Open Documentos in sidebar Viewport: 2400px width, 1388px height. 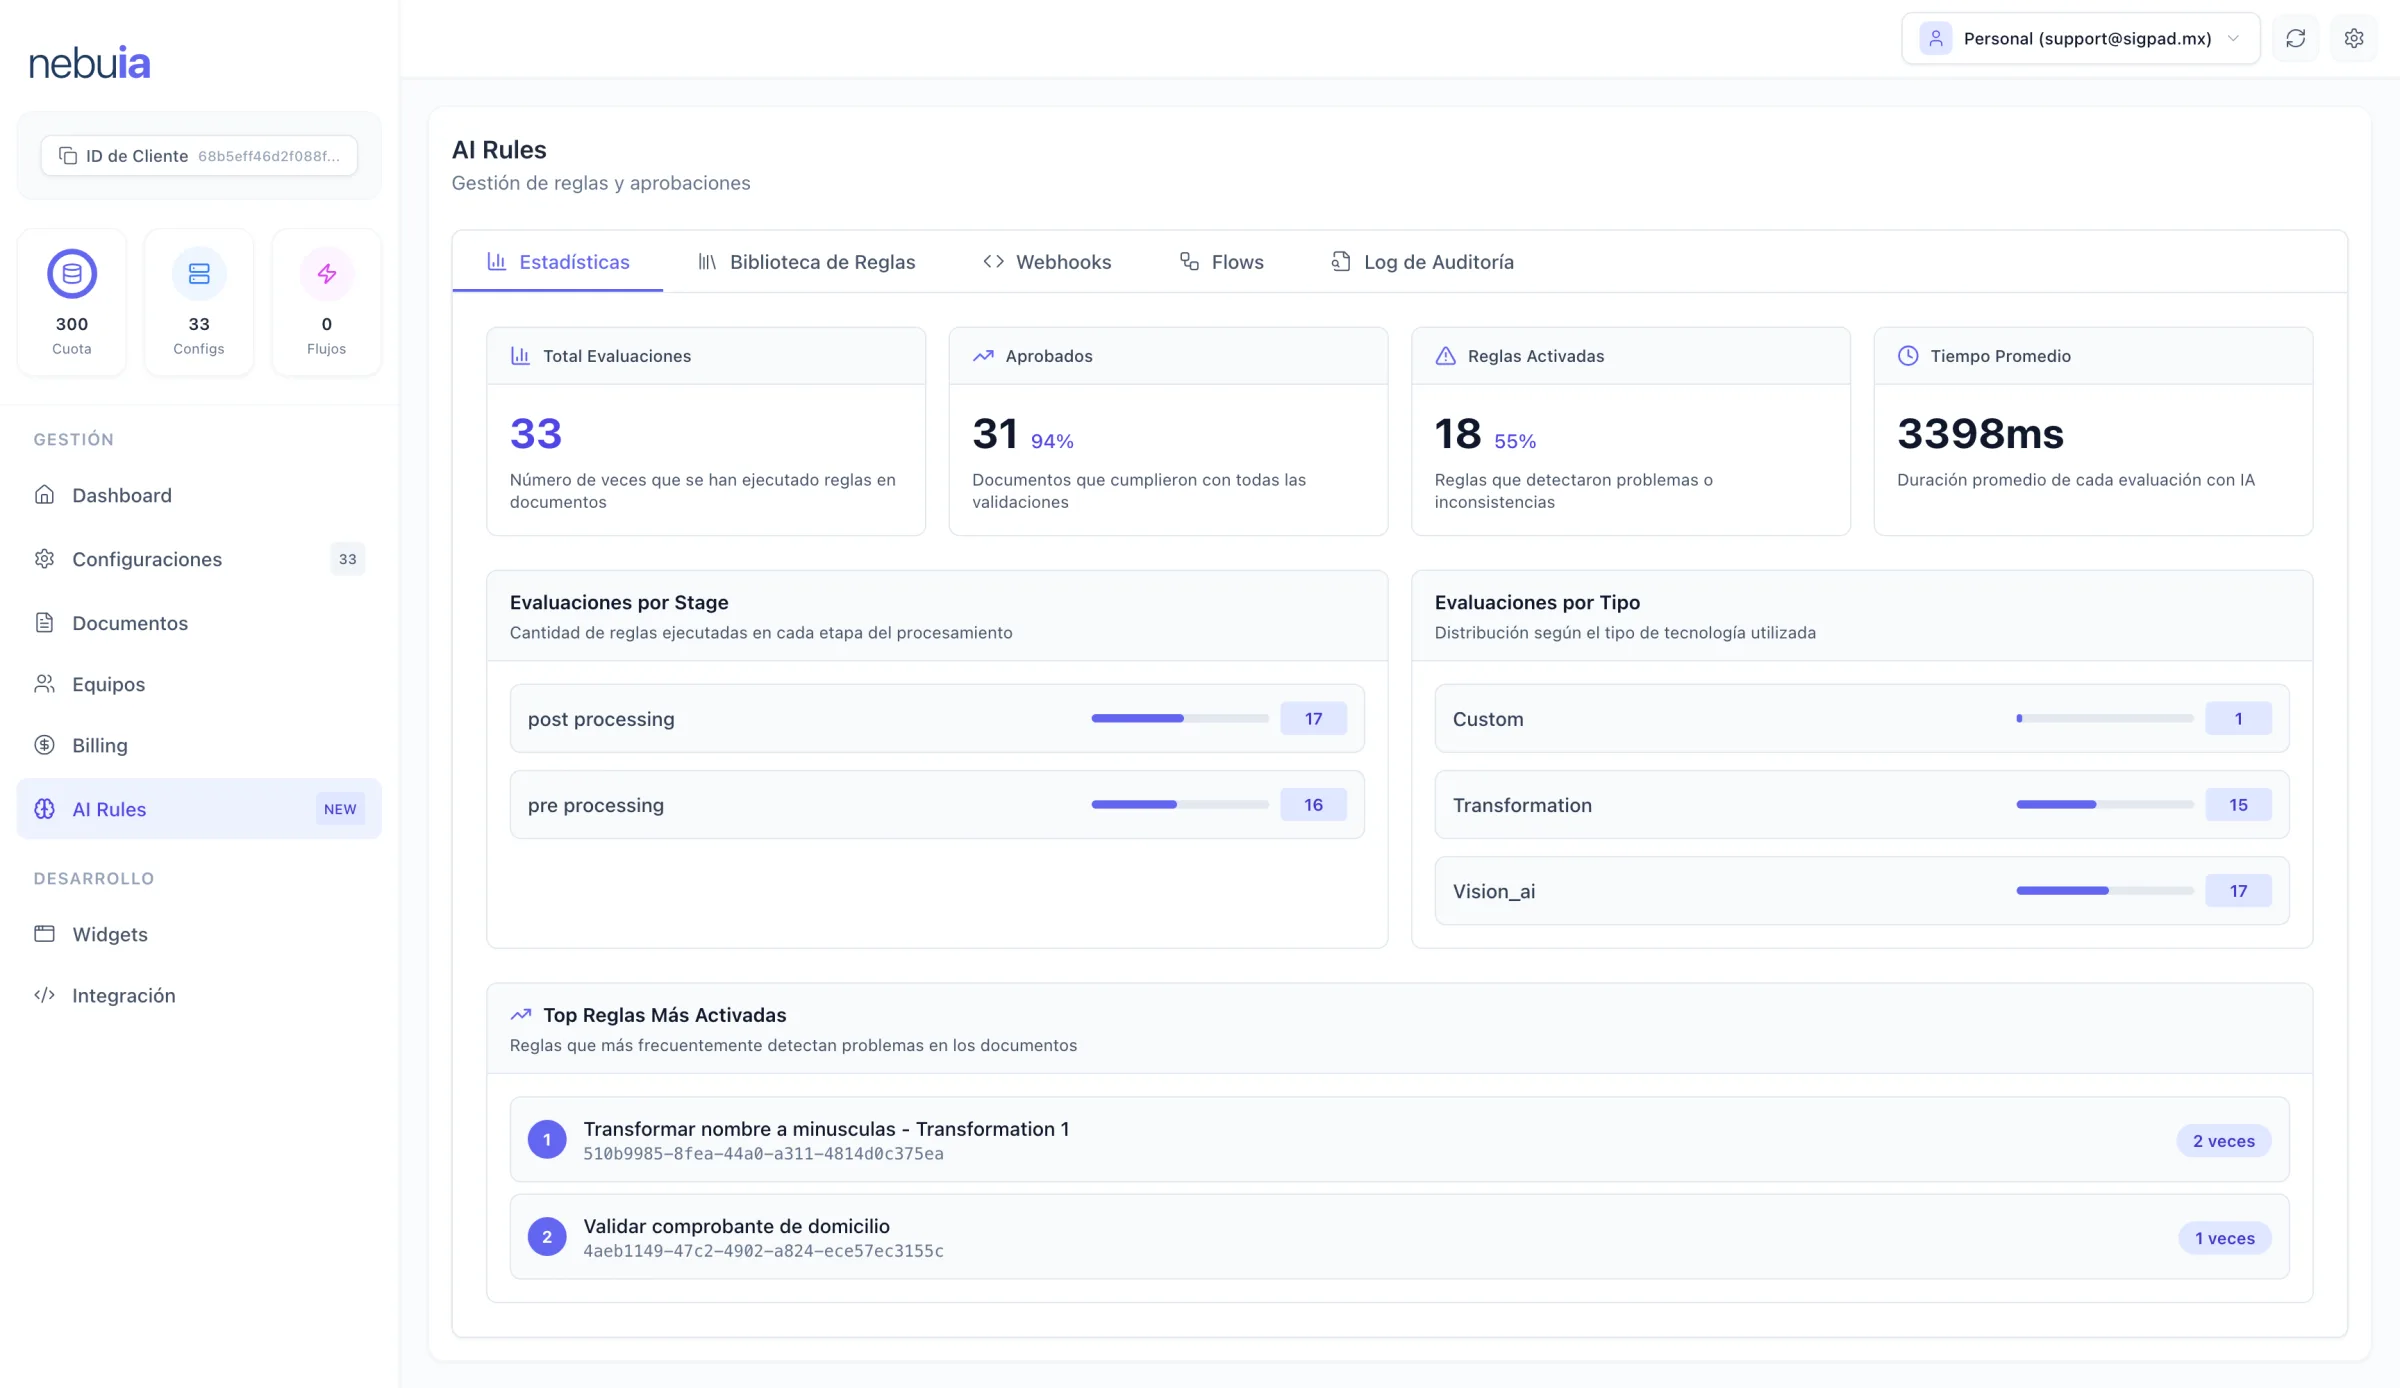199,622
